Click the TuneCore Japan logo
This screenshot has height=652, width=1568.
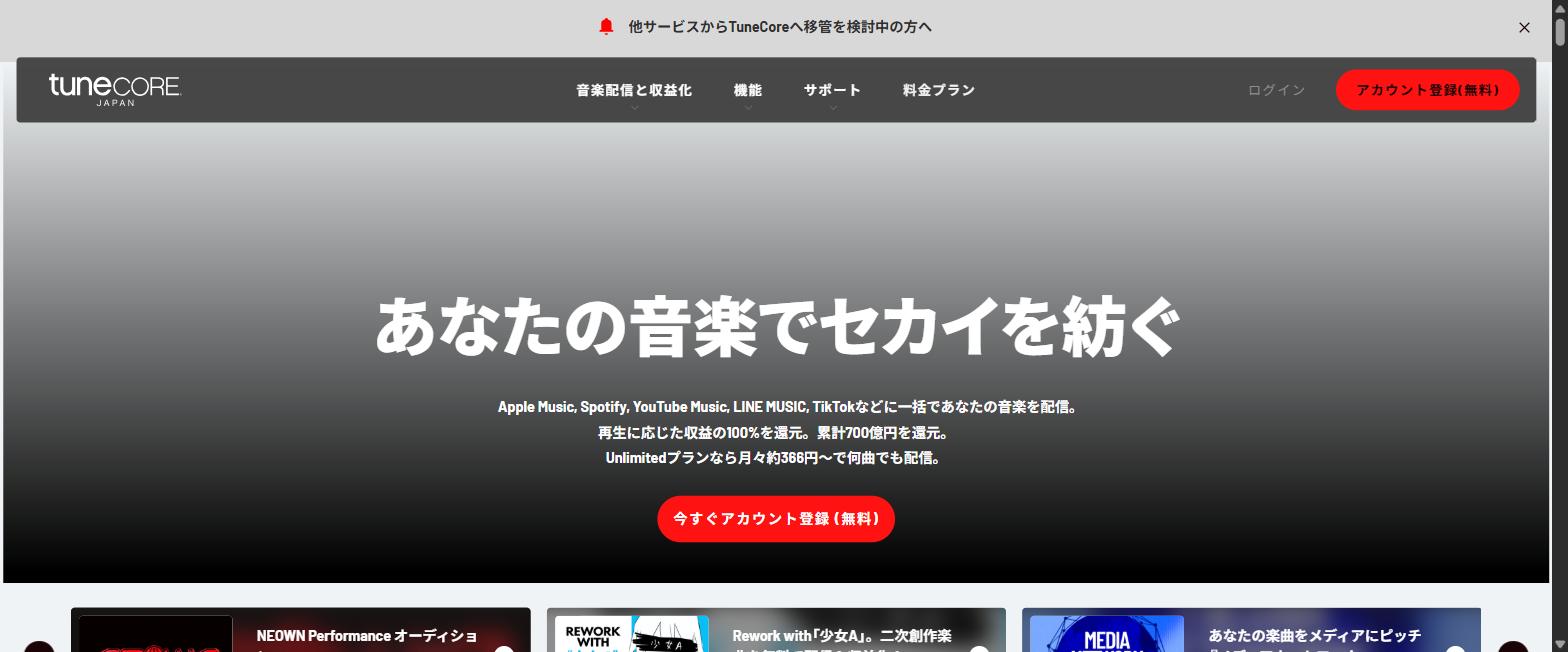pyautogui.click(x=115, y=89)
